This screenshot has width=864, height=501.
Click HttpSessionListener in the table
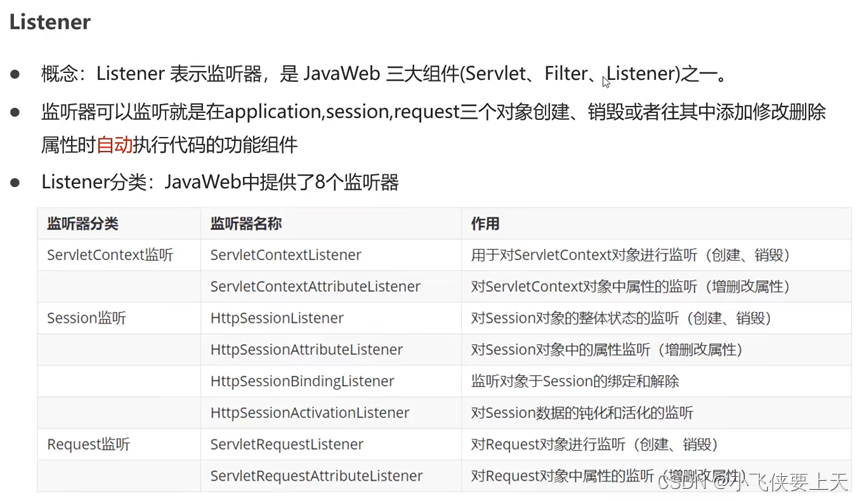click(x=277, y=318)
